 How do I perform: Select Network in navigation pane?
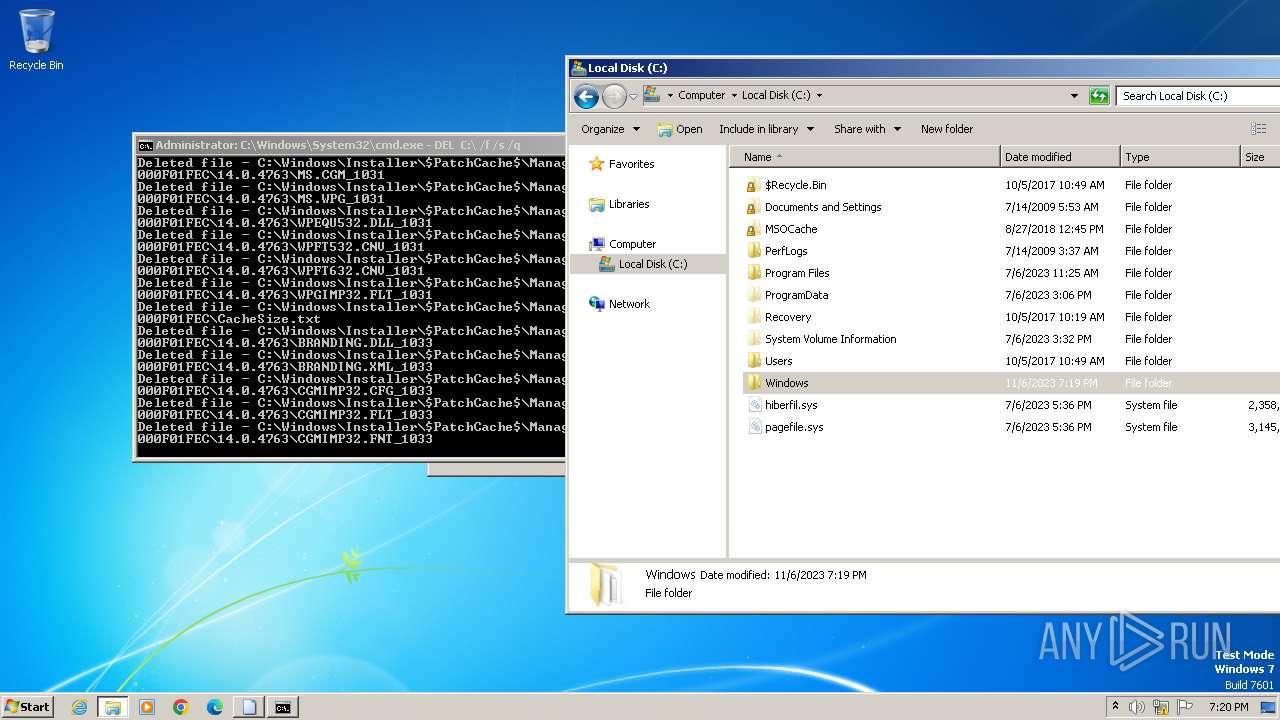click(619, 304)
